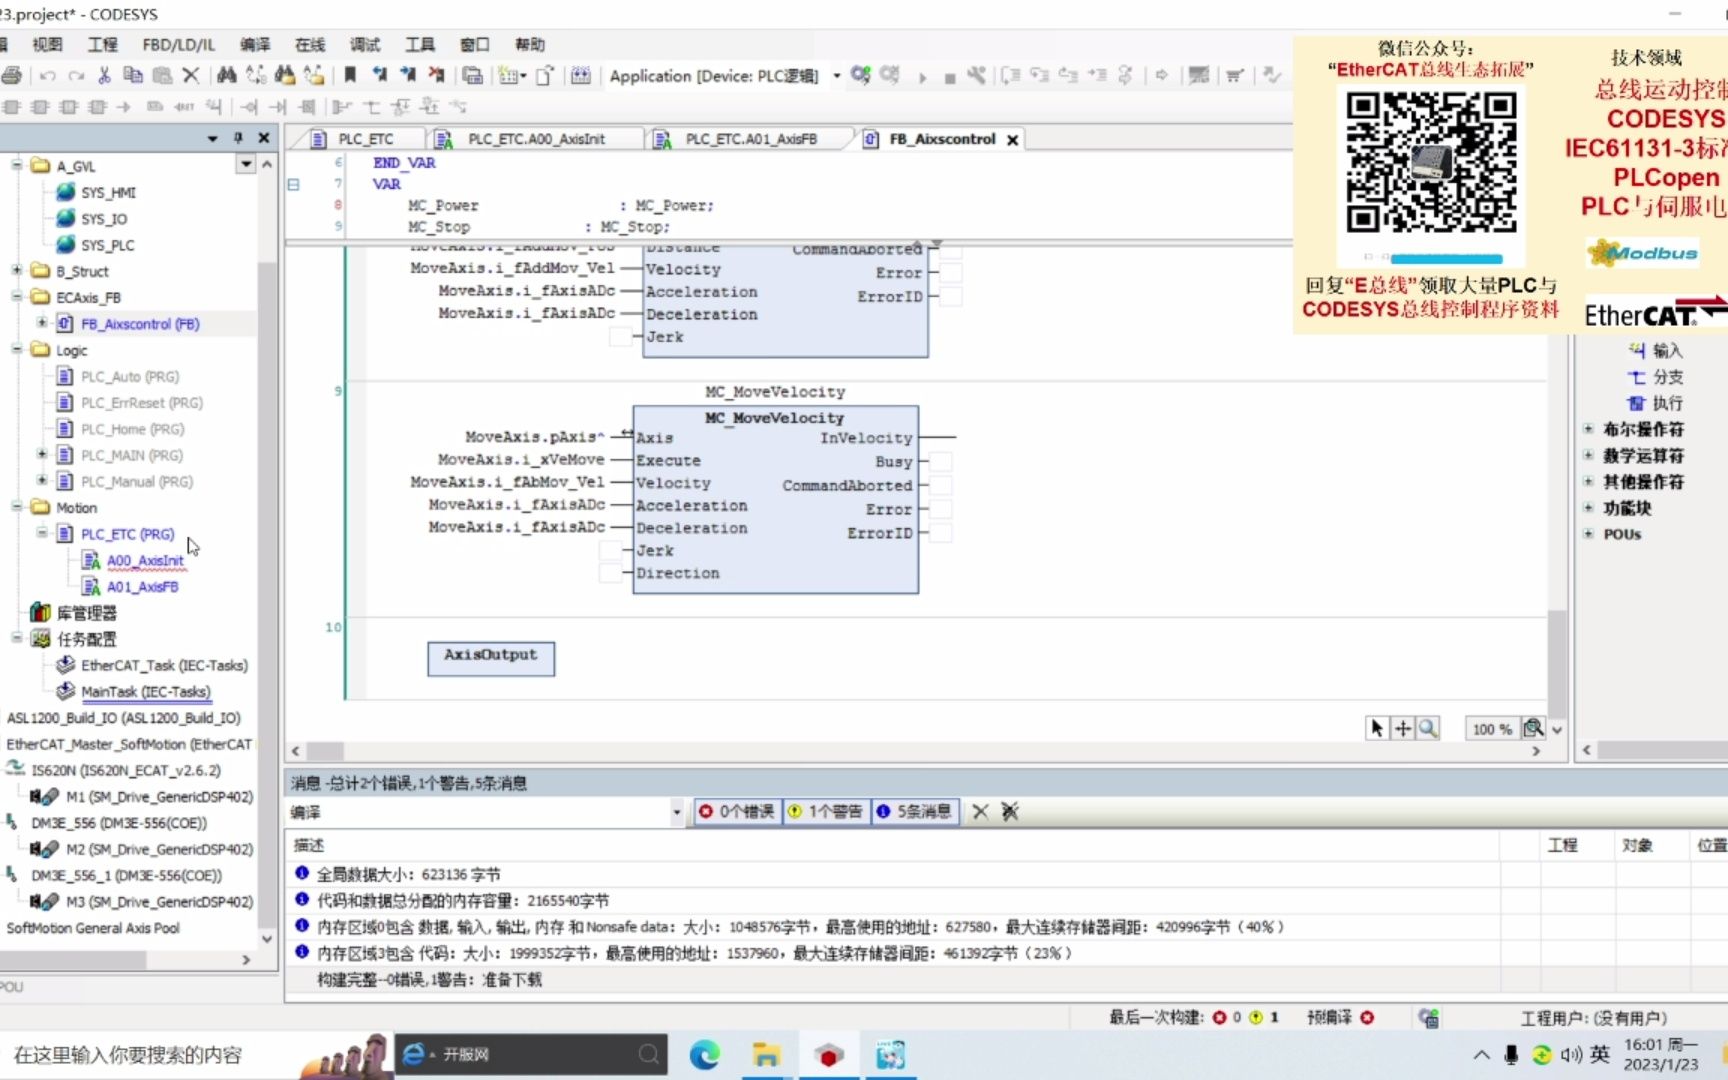Screen dimensions: 1728x1080
Task: Click the Print icon on the toolbar
Action: (x=13, y=75)
